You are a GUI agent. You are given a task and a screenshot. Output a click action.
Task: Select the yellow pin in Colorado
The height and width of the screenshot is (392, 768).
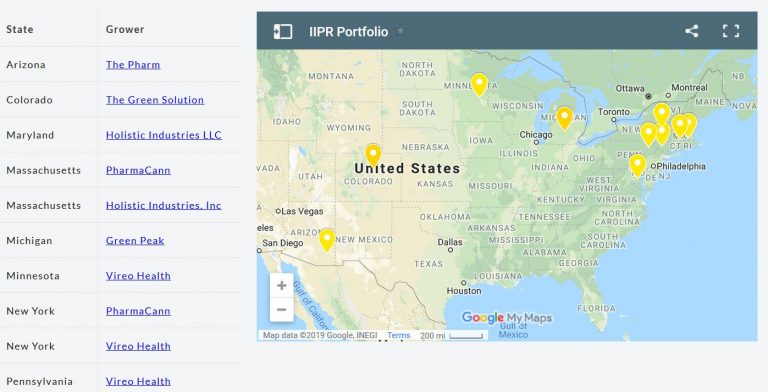pos(373,155)
